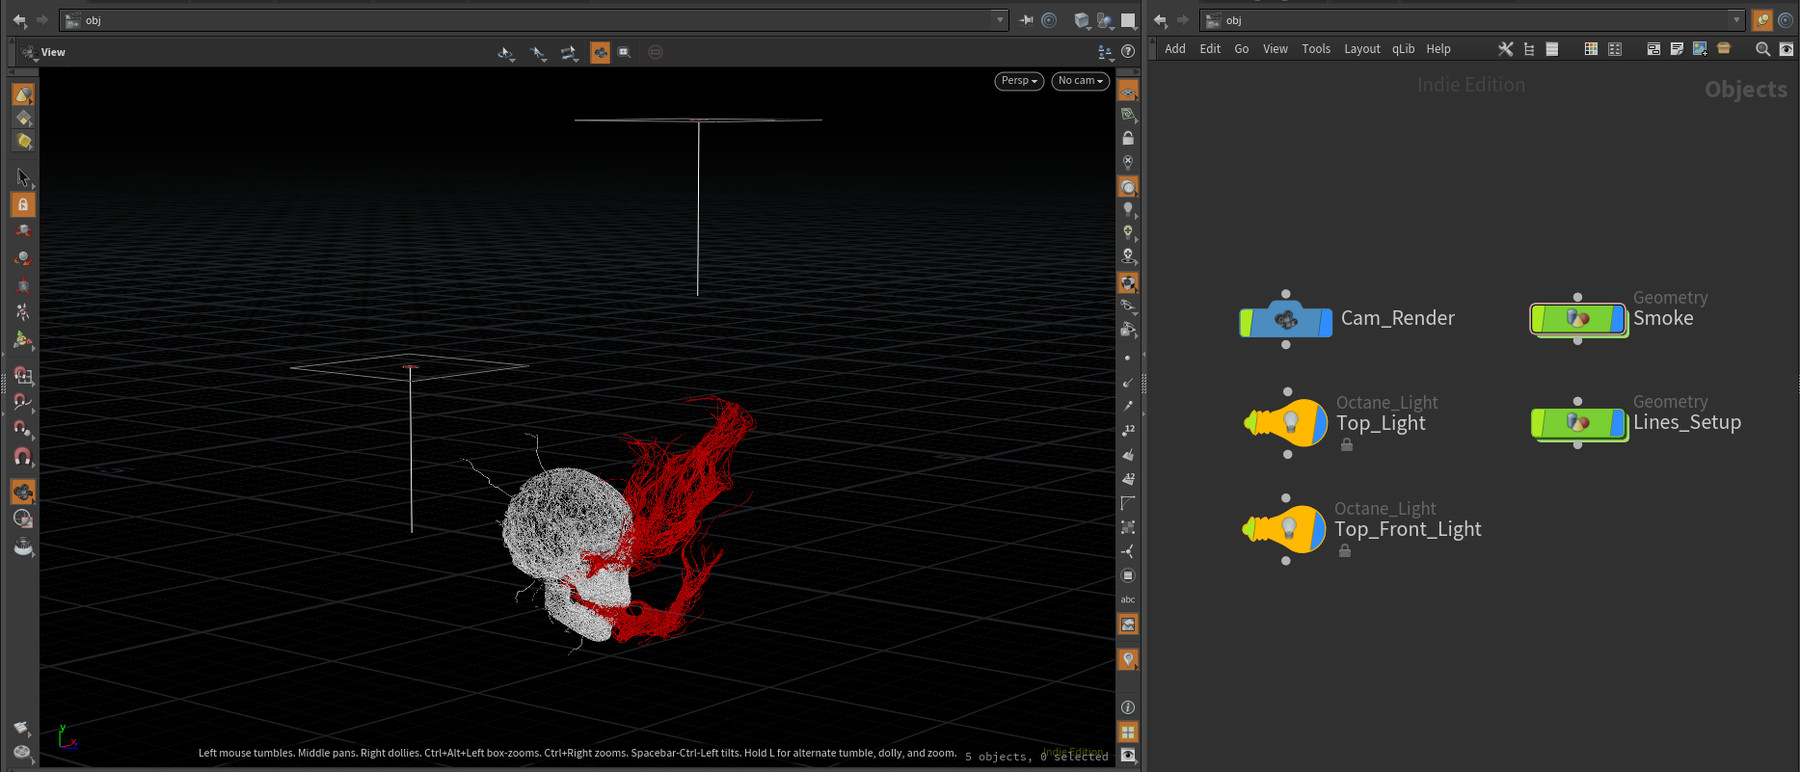1800x772 pixels.
Task: Open the Persp viewport dropdown
Action: [1019, 81]
